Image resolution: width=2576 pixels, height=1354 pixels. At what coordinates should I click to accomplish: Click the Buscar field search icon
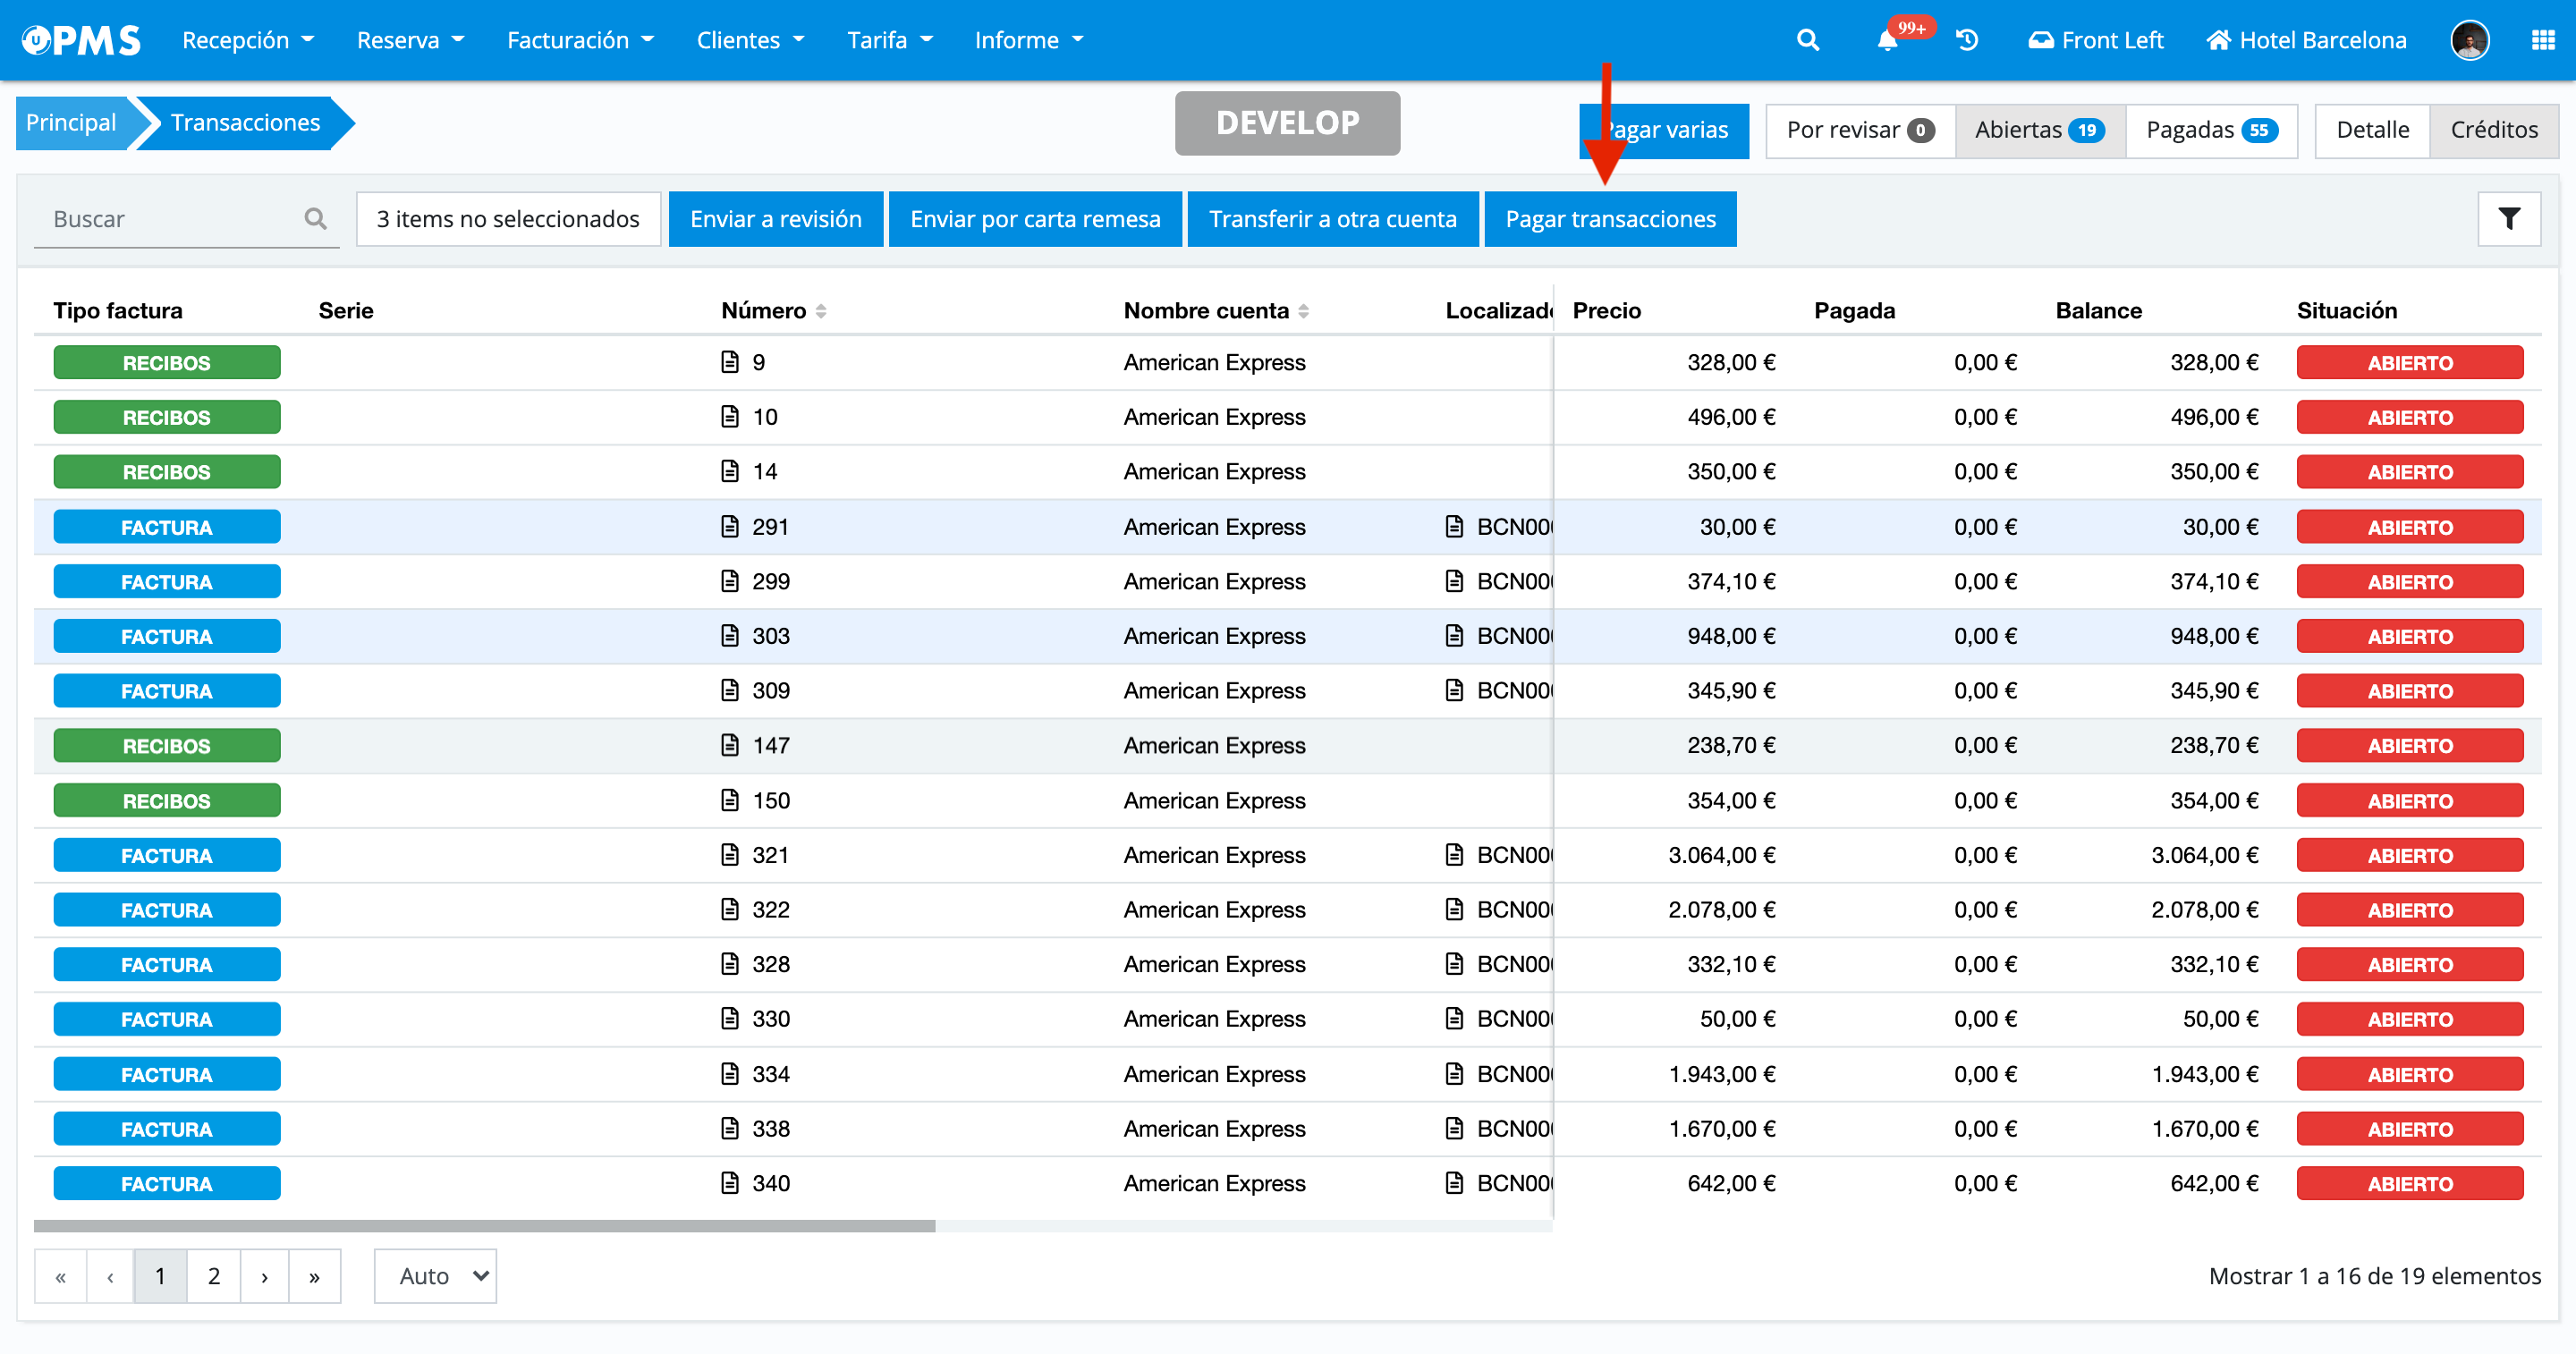click(x=315, y=218)
